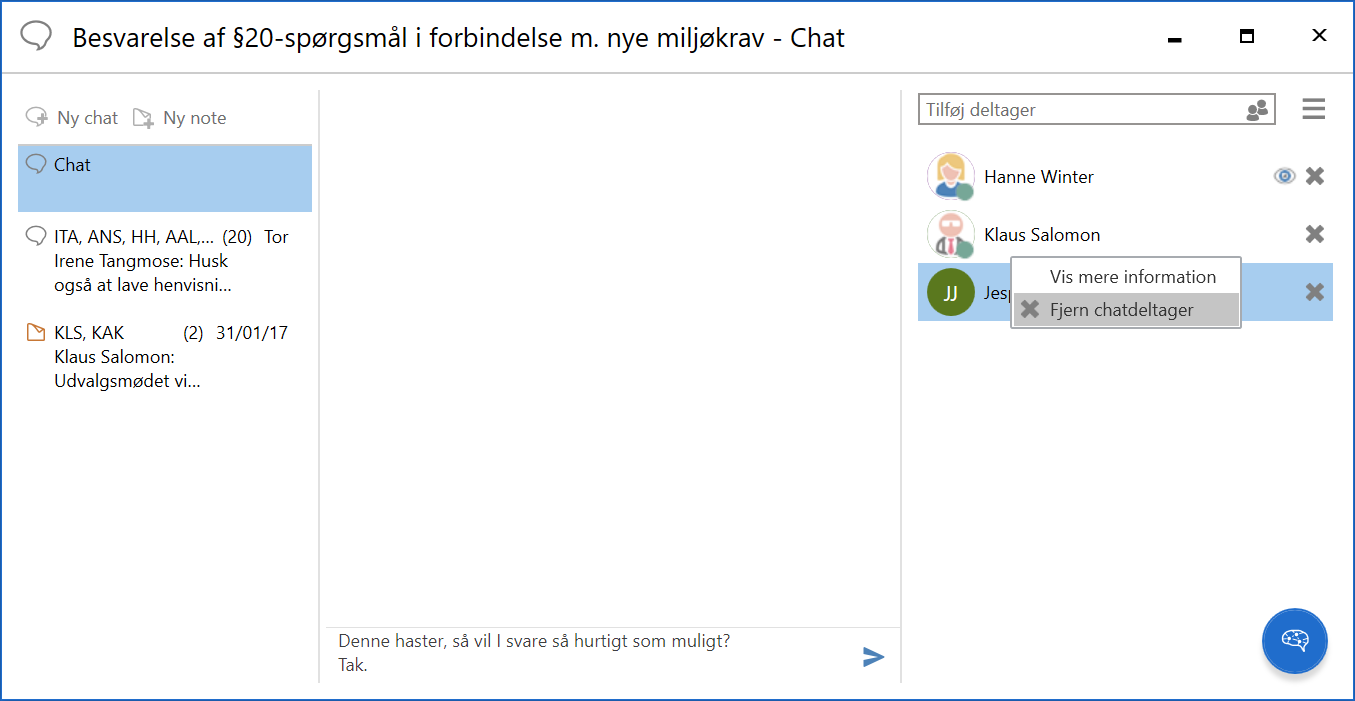Click the 'Tilføj deltager' input field

click(x=1080, y=110)
